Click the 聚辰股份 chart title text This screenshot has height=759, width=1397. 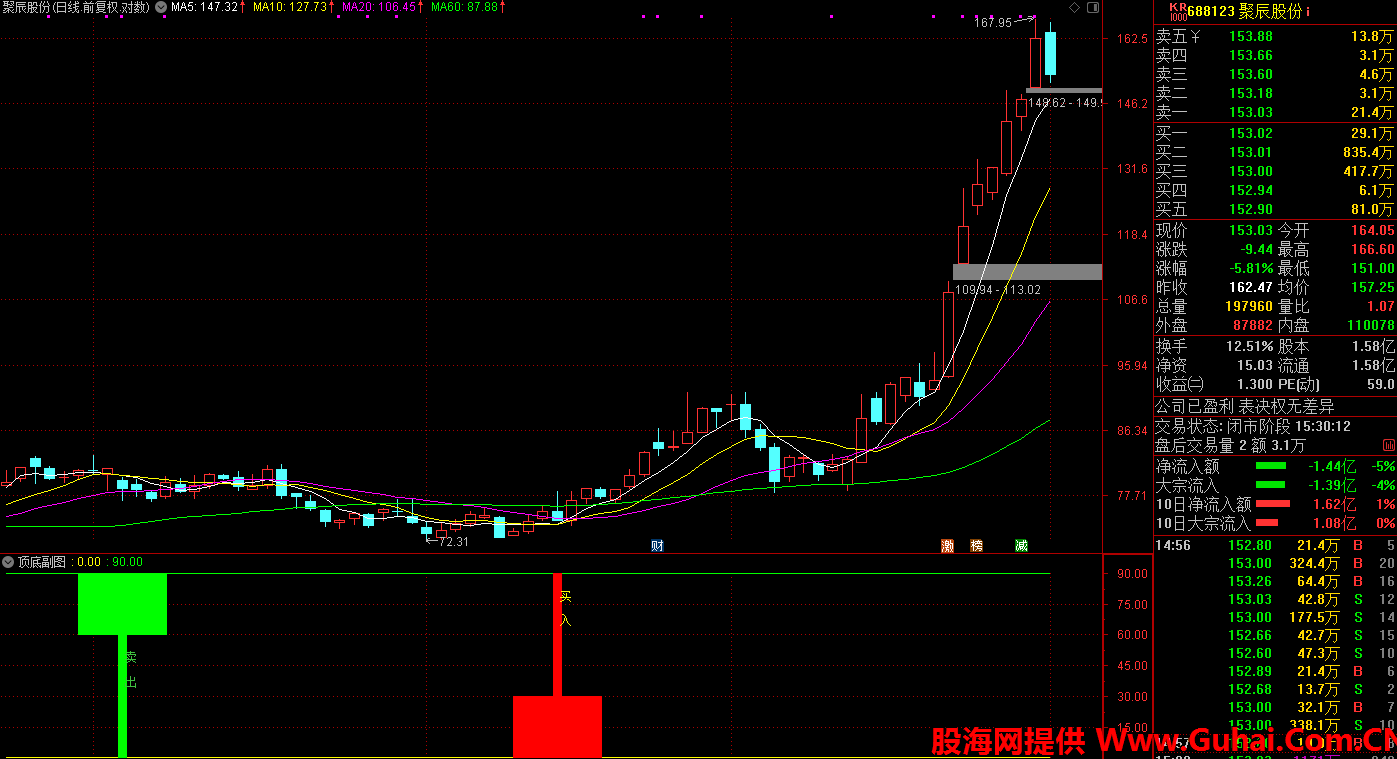click(x=27, y=7)
